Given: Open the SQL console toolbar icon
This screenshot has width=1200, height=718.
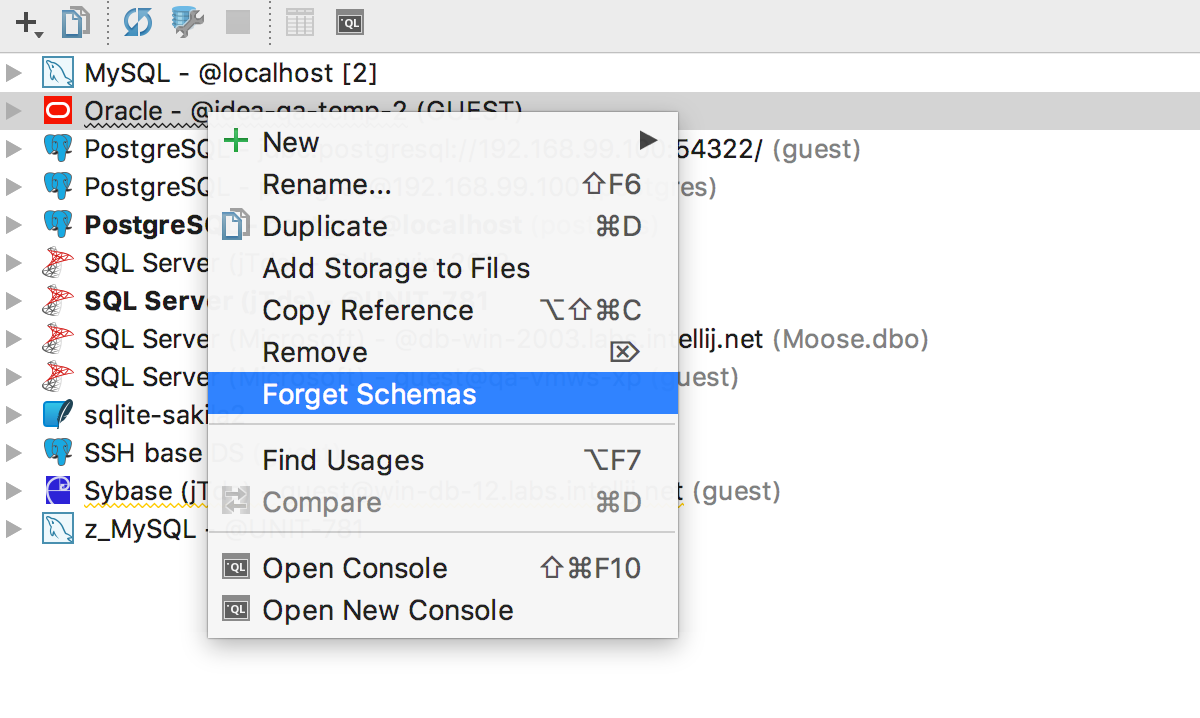Looking at the screenshot, I should pos(350,22).
